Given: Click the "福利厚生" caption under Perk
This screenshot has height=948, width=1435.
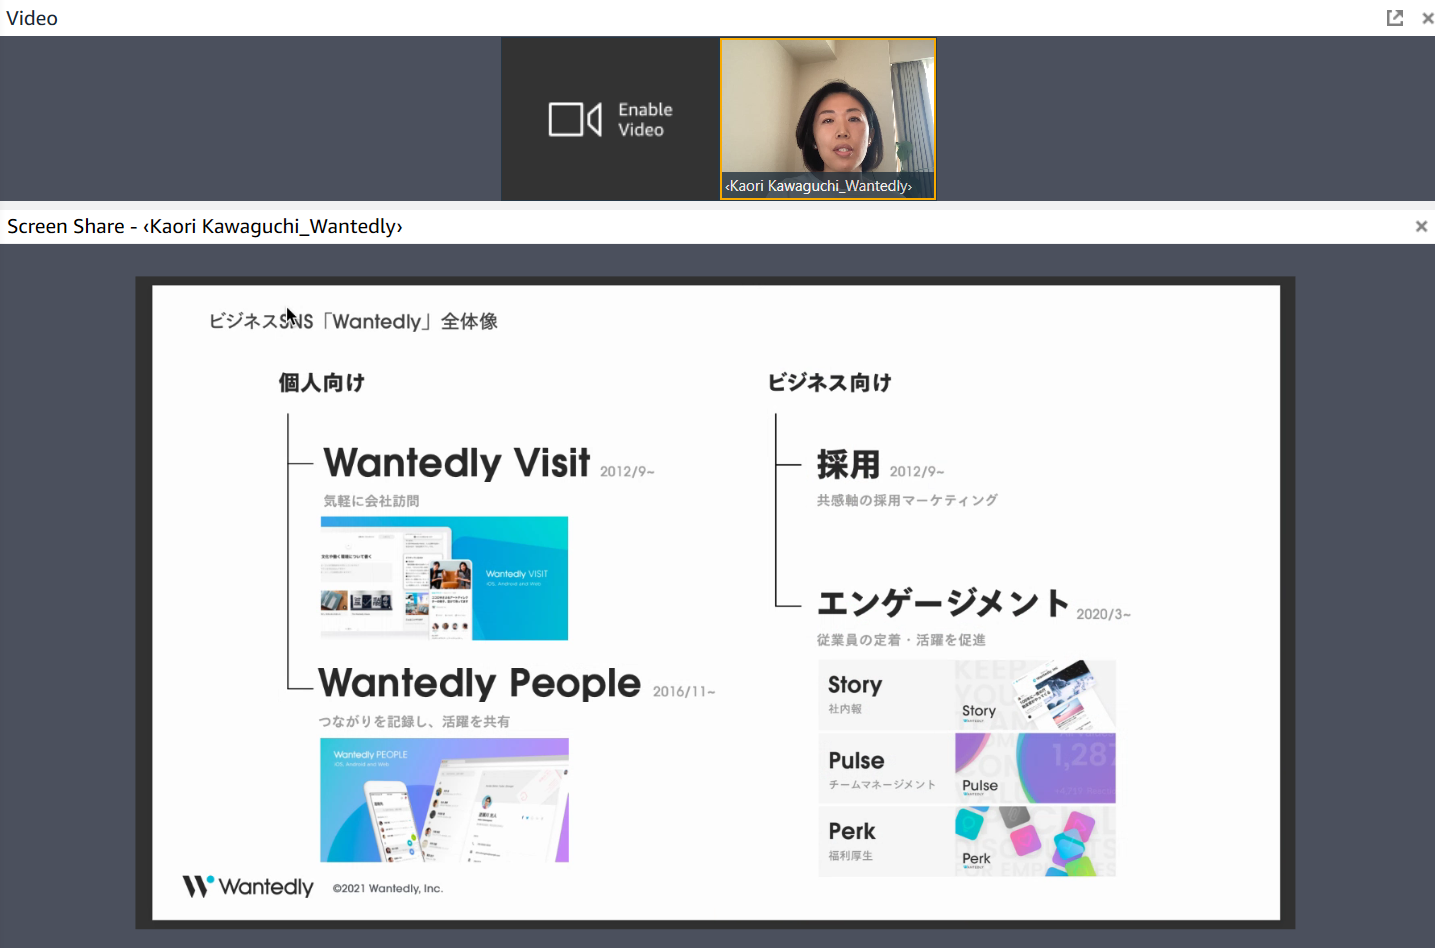Looking at the screenshot, I should tap(851, 856).
